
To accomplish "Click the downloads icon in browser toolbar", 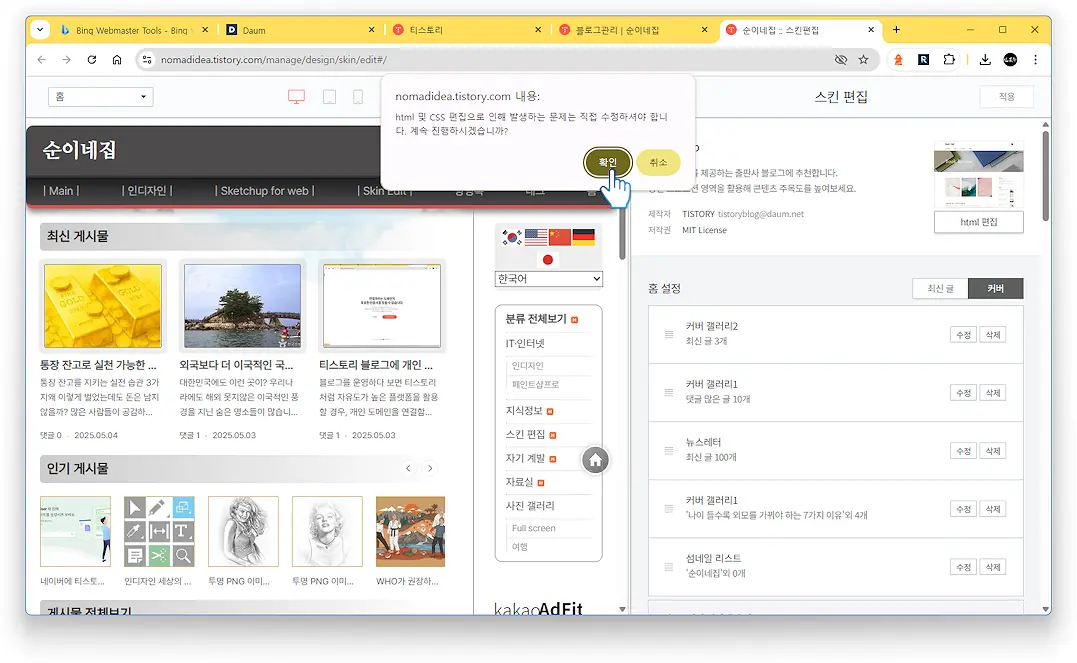I will pyautogui.click(x=984, y=59).
